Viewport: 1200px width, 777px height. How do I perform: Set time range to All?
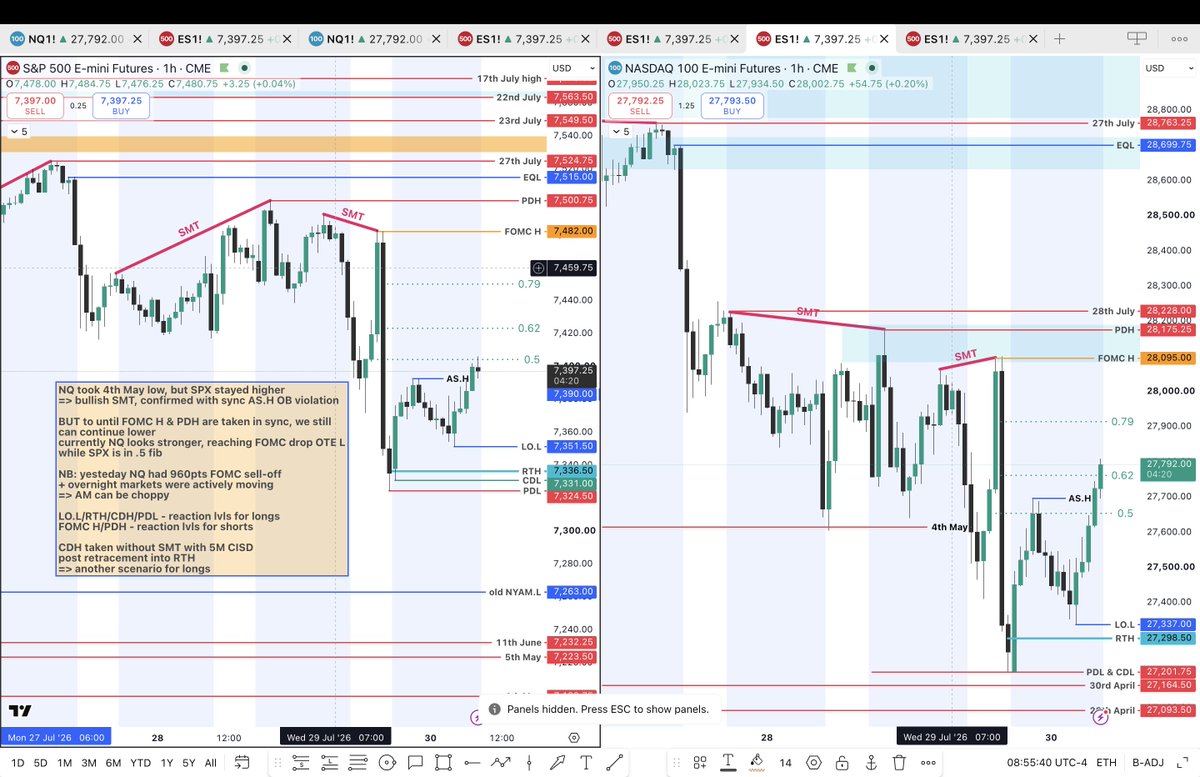point(210,762)
